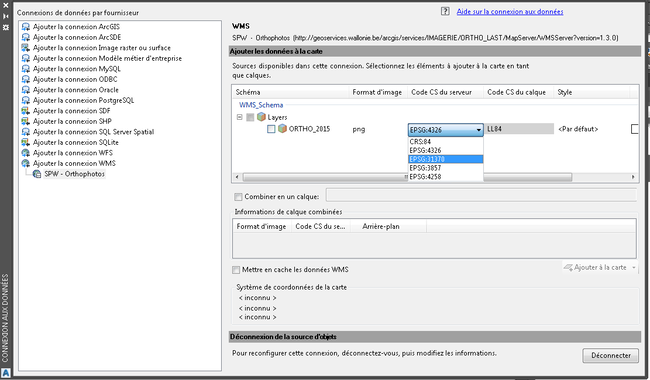Click the WMS_Schema entry
Image resolution: width=650 pixels, height=380 pixels.
pos(261,105)
